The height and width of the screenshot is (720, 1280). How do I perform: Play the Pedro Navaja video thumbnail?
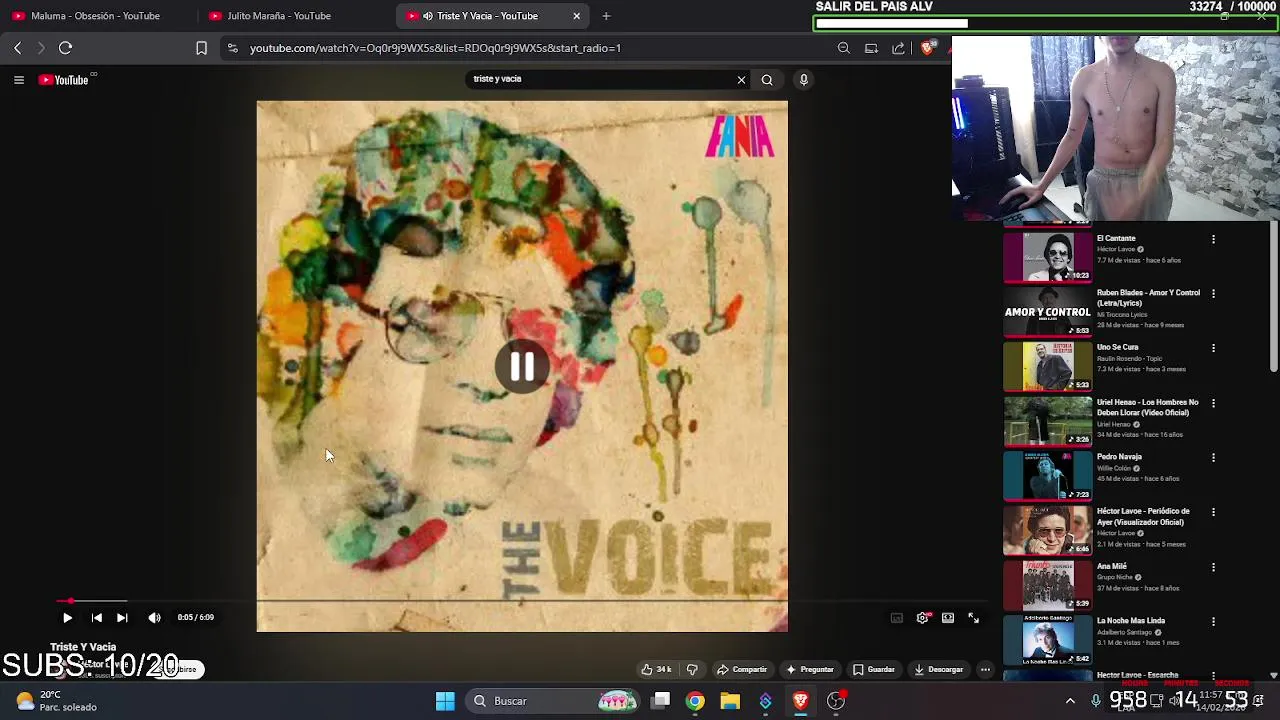point(1047,475)
